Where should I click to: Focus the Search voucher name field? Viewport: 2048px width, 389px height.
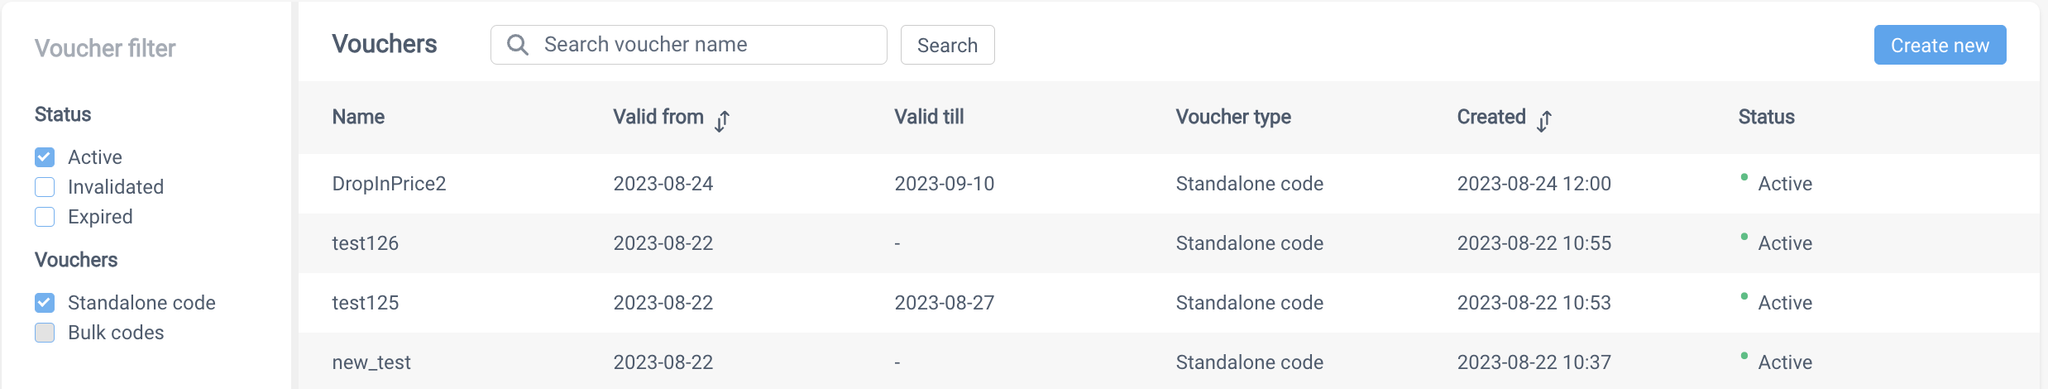(689, 45)
